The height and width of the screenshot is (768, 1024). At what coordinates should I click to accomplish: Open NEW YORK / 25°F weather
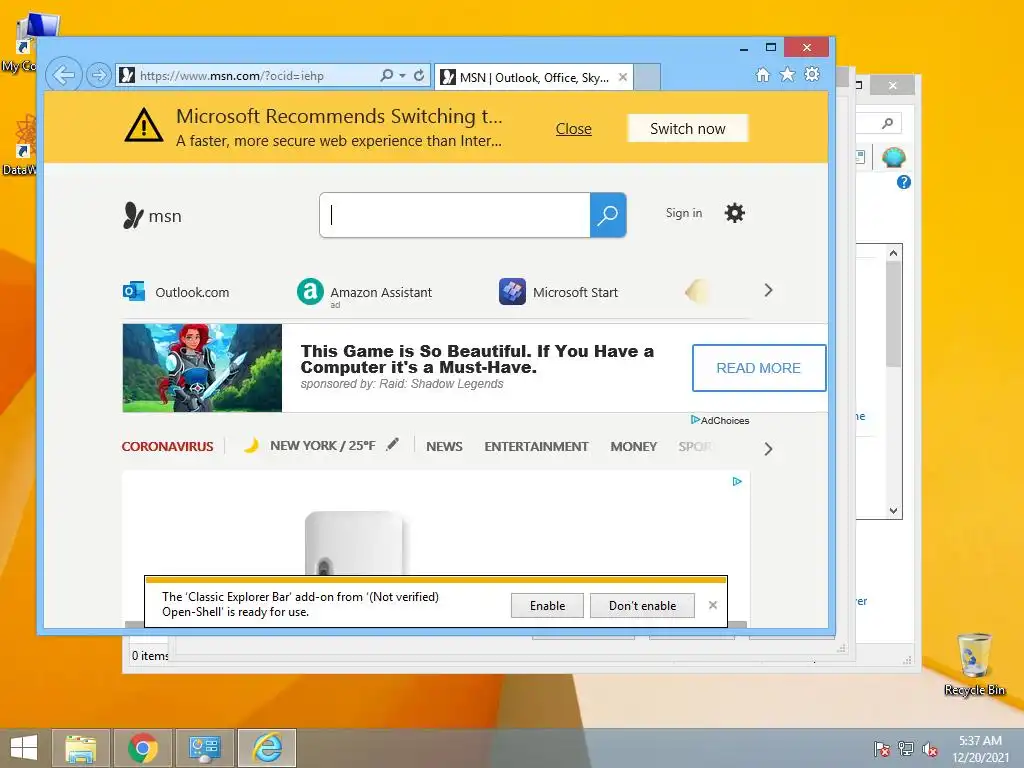[x=323, y=446]
